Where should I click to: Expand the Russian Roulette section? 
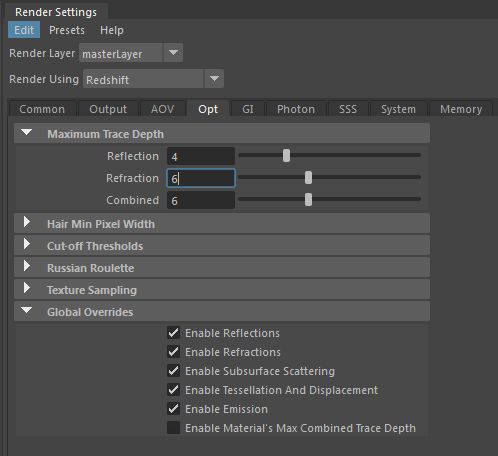coord(27,266)
